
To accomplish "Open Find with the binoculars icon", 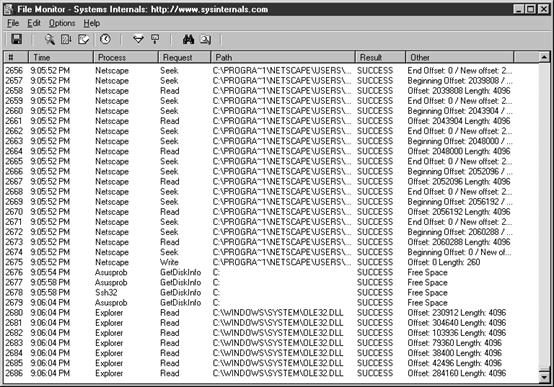I will [188, 39].
